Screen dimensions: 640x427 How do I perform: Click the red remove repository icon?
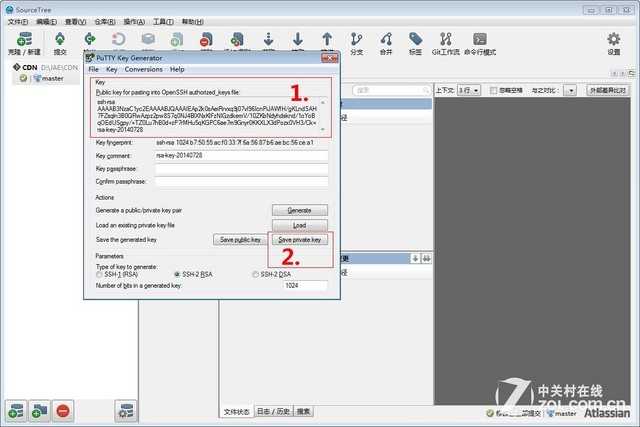63,410
